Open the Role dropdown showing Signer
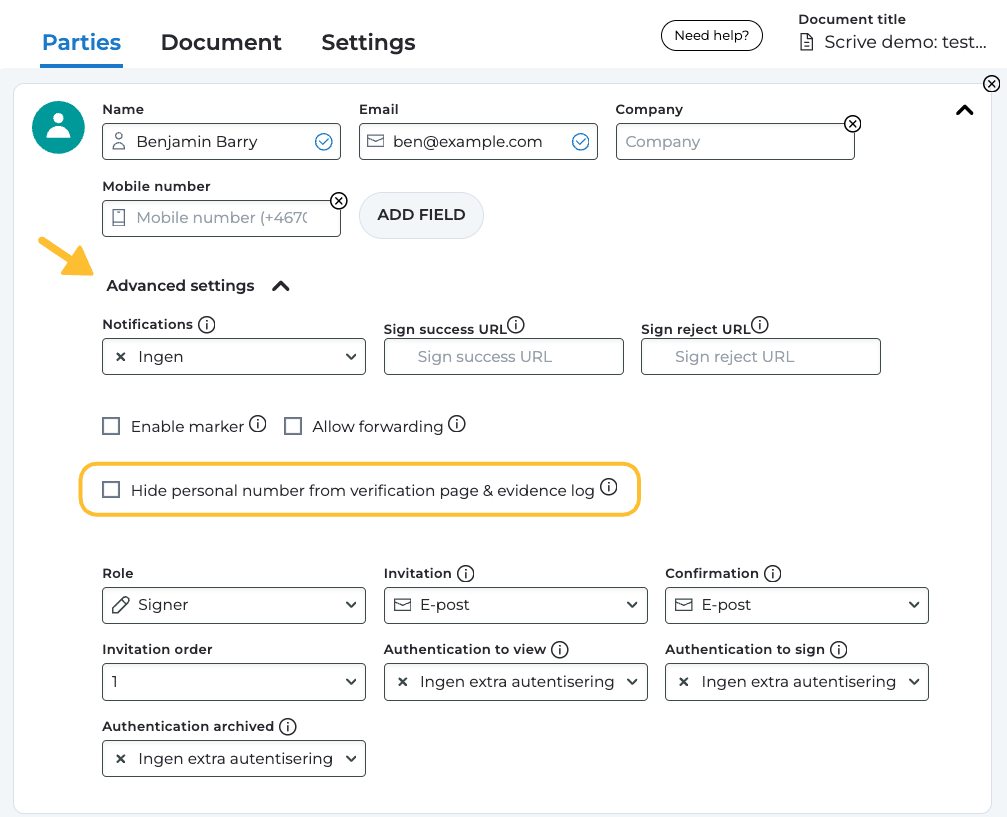 pos(234,605)
